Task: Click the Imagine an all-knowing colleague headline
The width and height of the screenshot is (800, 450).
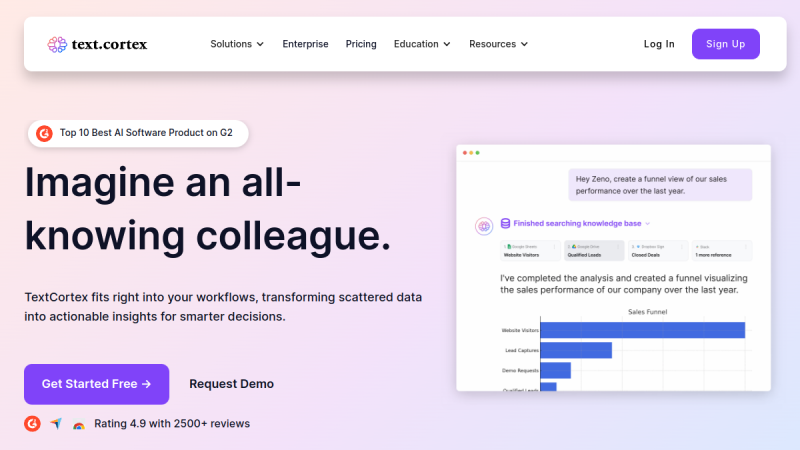Action: point(208,209)
